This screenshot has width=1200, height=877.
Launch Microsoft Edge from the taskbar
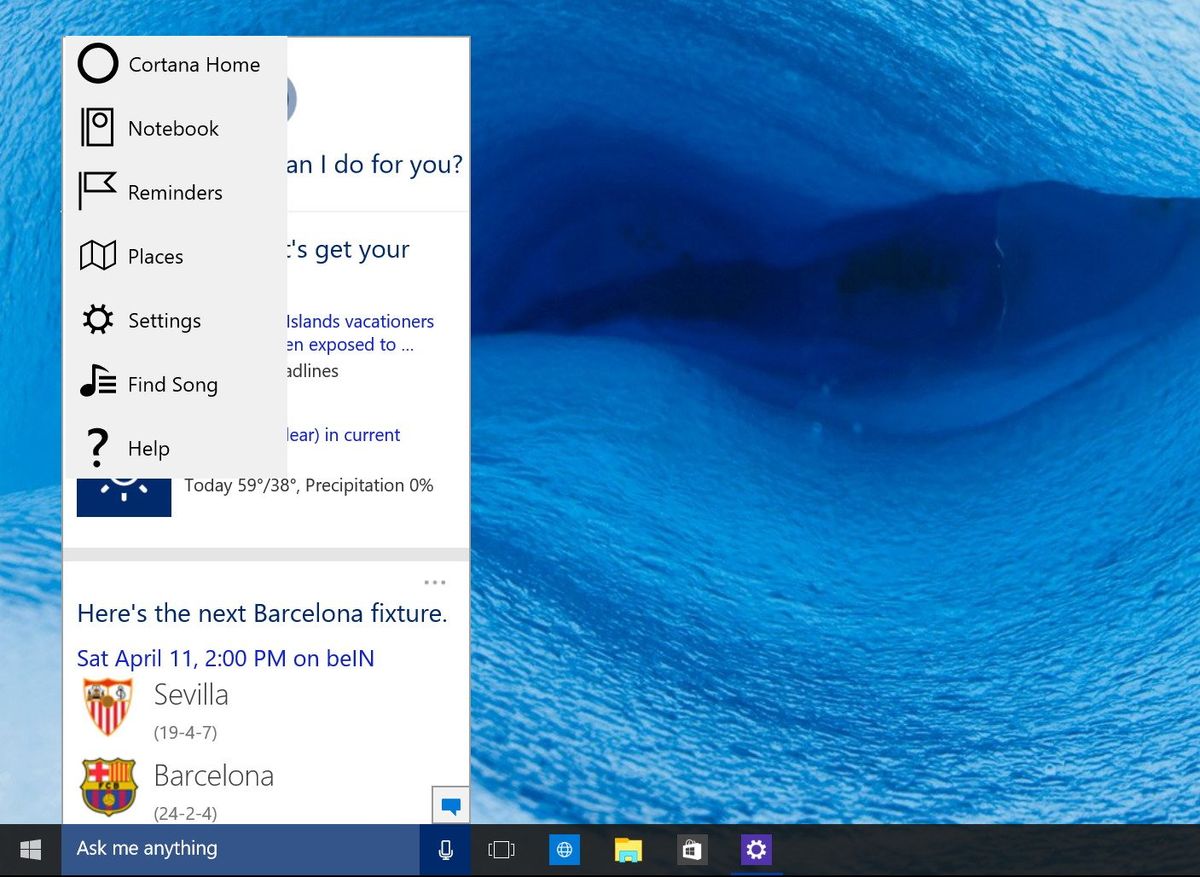coord(564,849)
